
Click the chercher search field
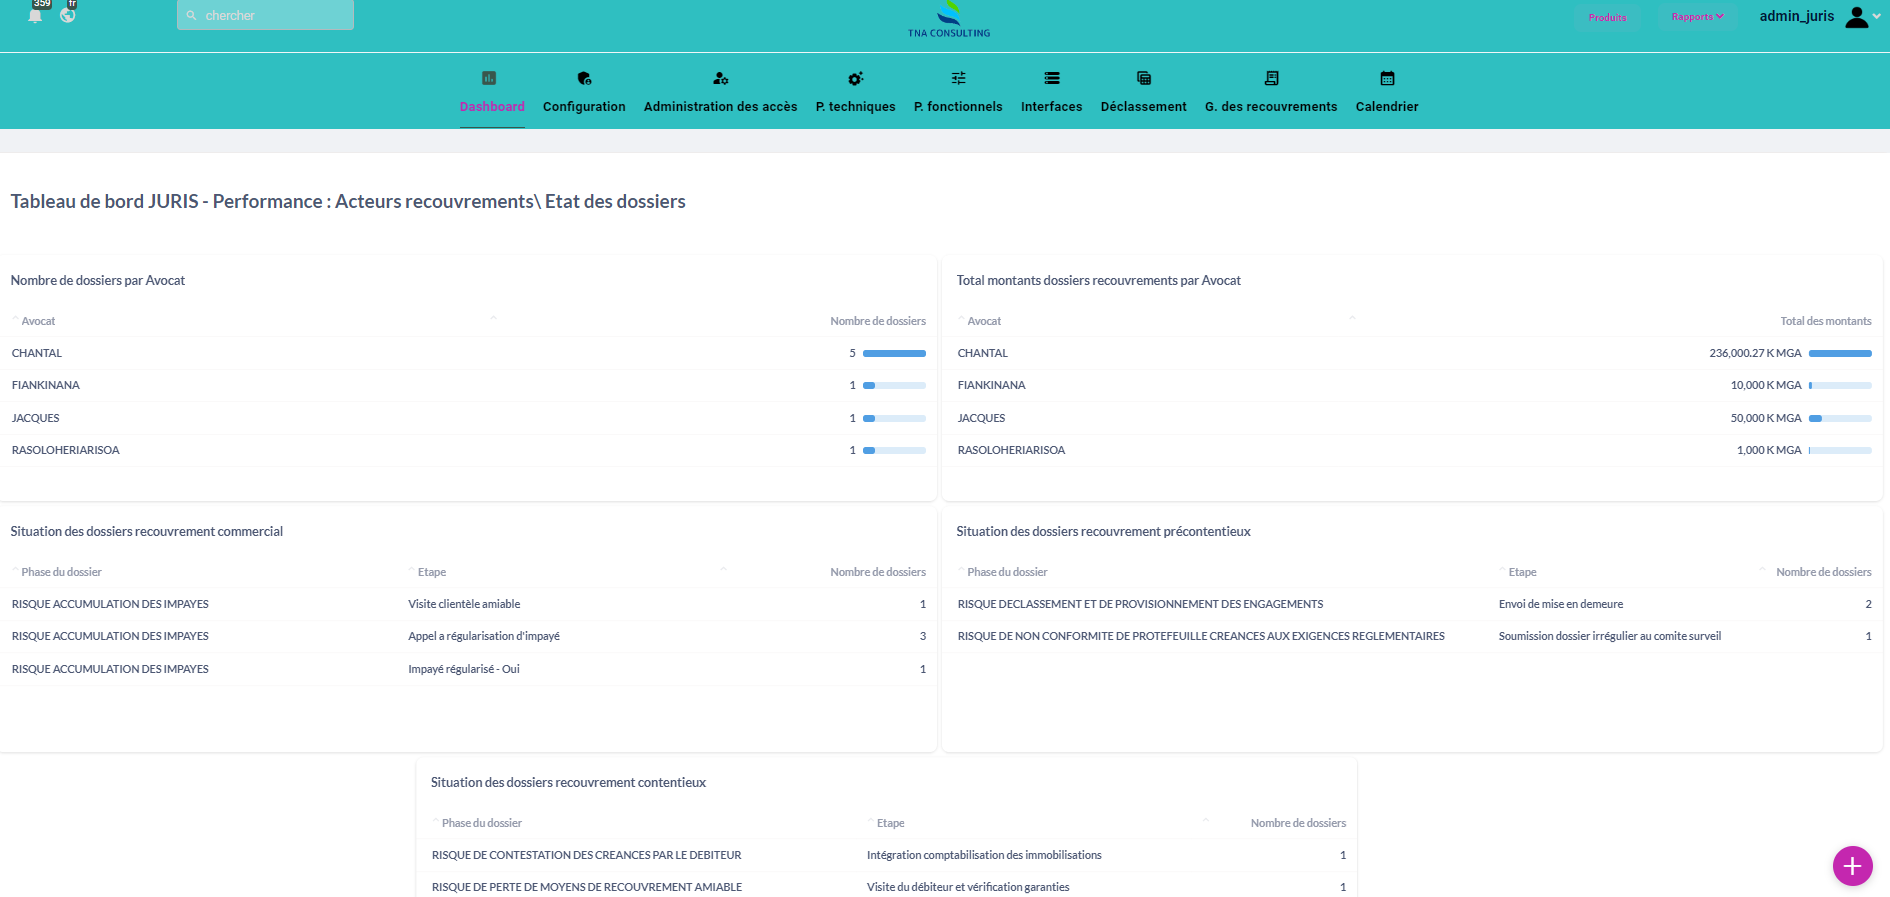[x=265, y=15]
